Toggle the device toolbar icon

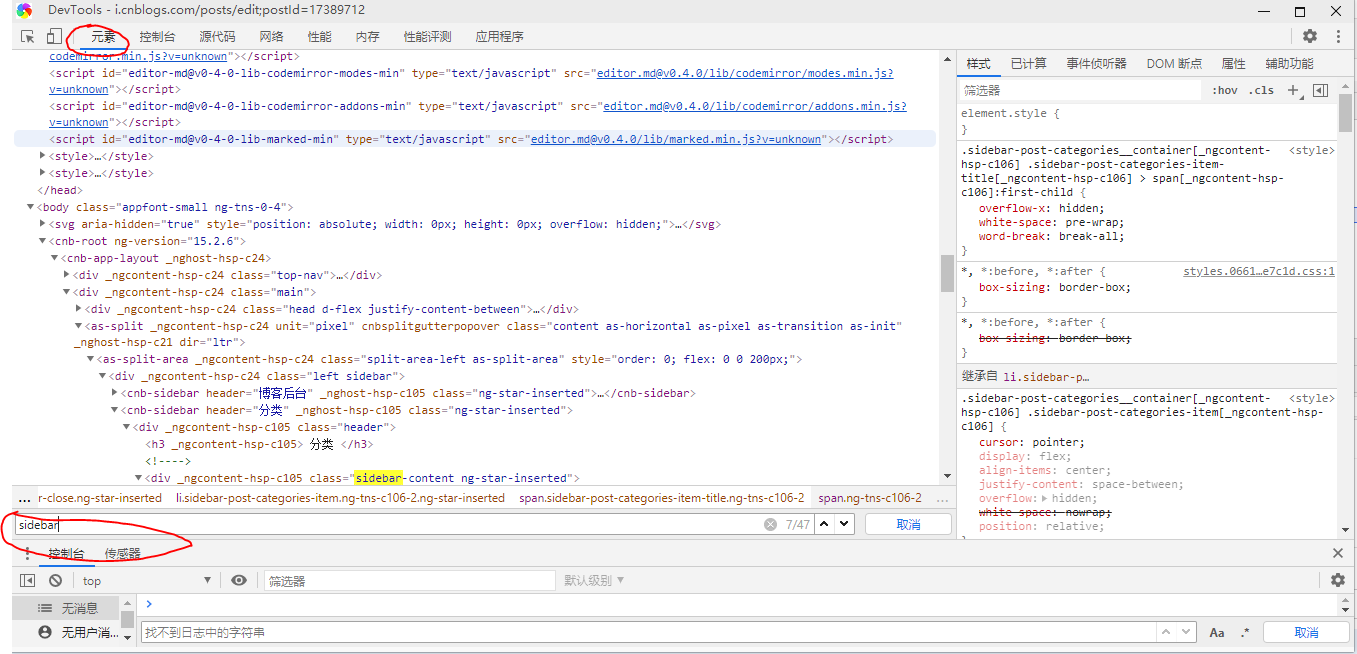[x=53, y=36]
